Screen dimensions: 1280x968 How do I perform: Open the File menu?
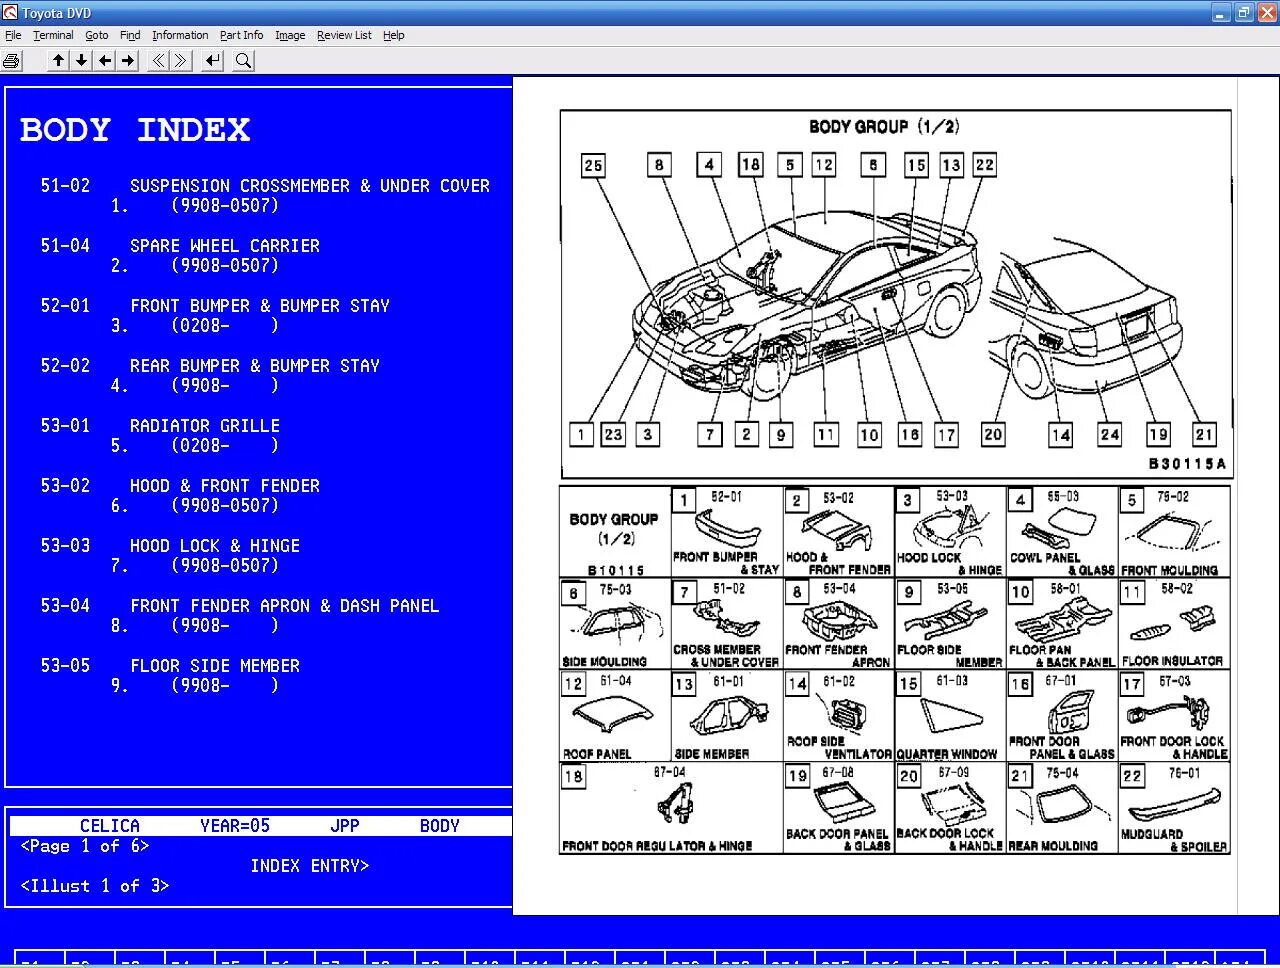point(13,35)
